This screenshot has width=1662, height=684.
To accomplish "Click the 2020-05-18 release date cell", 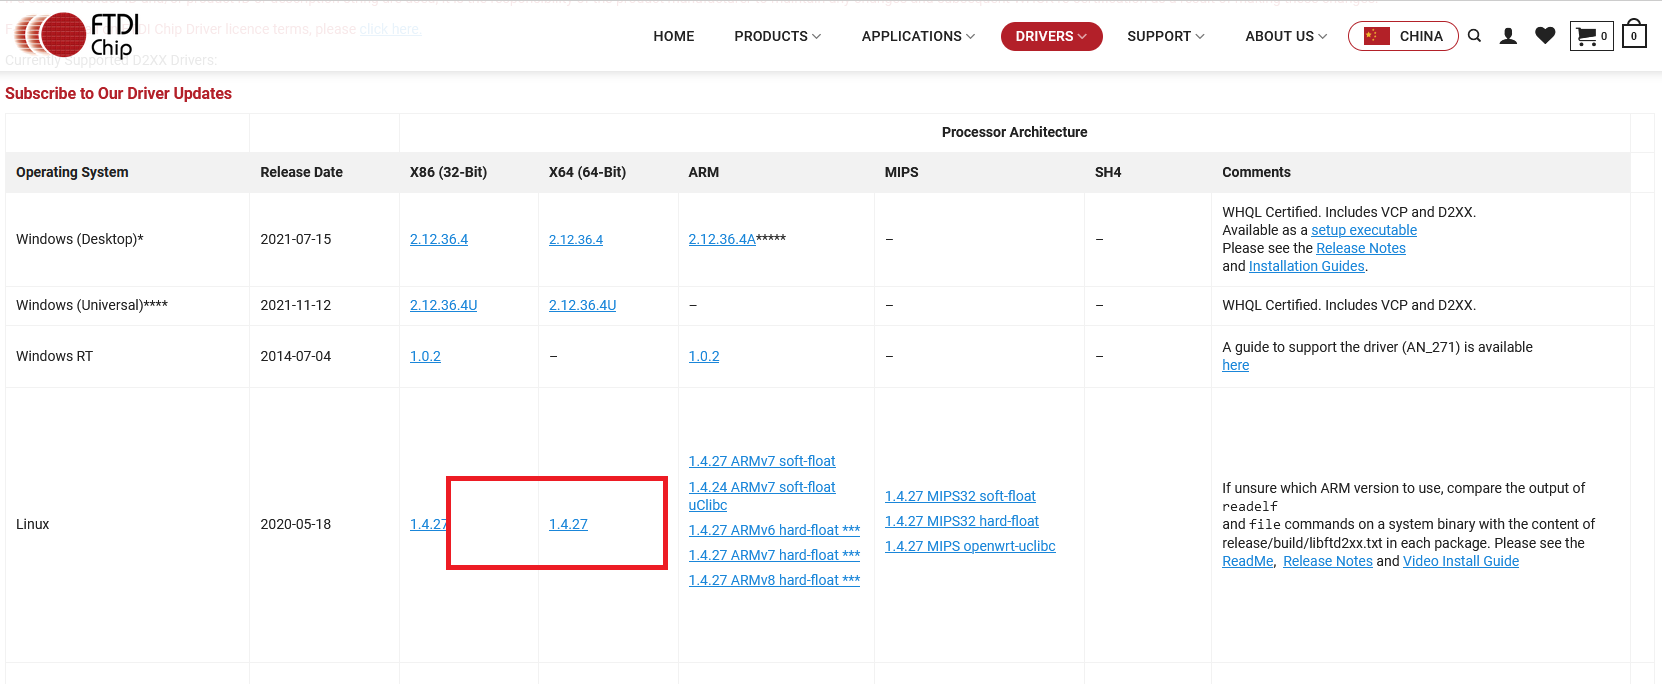I will (295, 524).
